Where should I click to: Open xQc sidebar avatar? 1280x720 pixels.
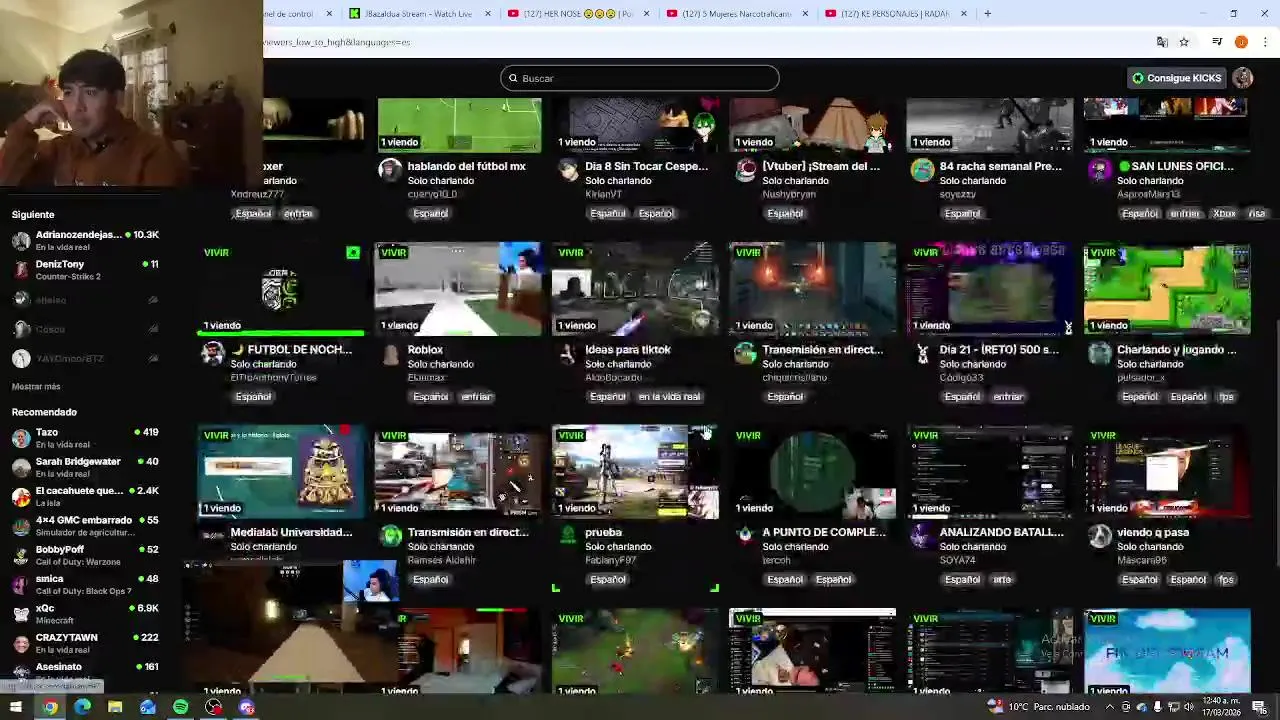[x=21, y=614]
